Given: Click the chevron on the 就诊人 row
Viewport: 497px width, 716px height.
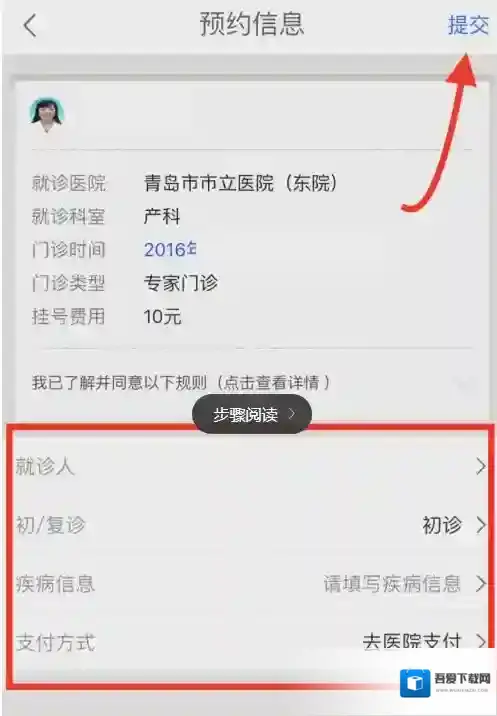Looking at the screenshot, I should click(481, 466).
